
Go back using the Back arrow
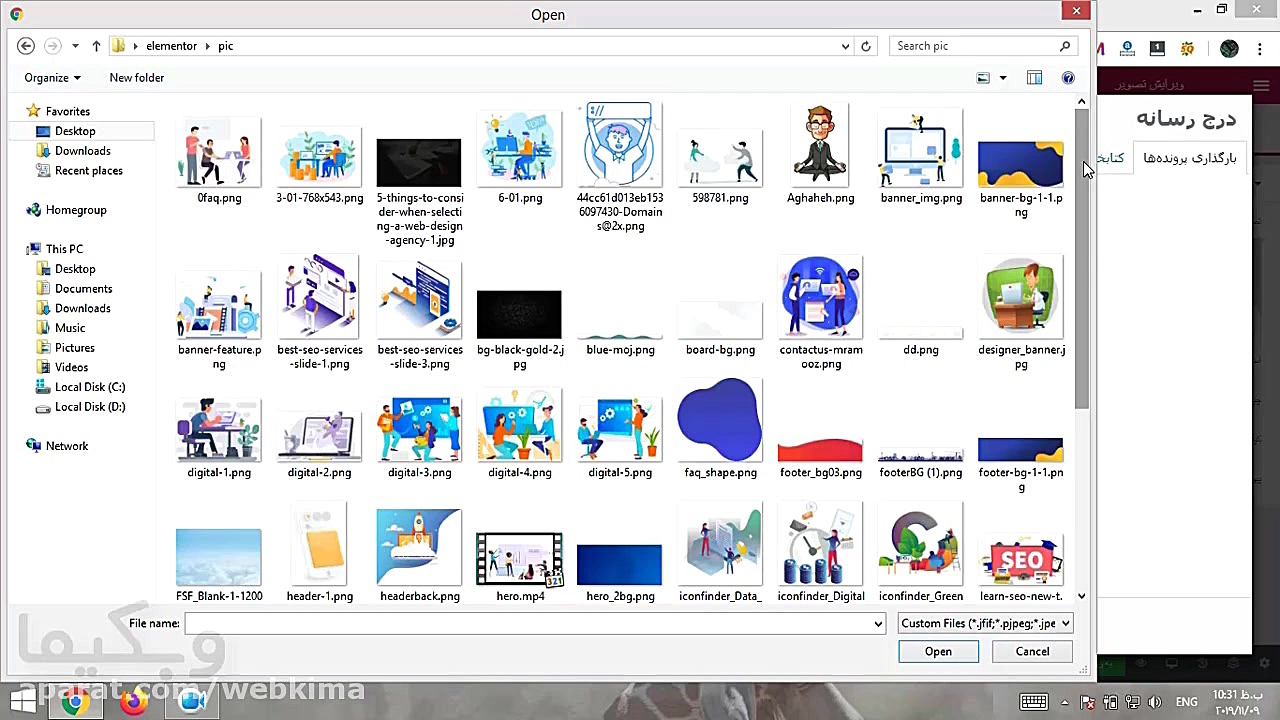coord(26,46)
